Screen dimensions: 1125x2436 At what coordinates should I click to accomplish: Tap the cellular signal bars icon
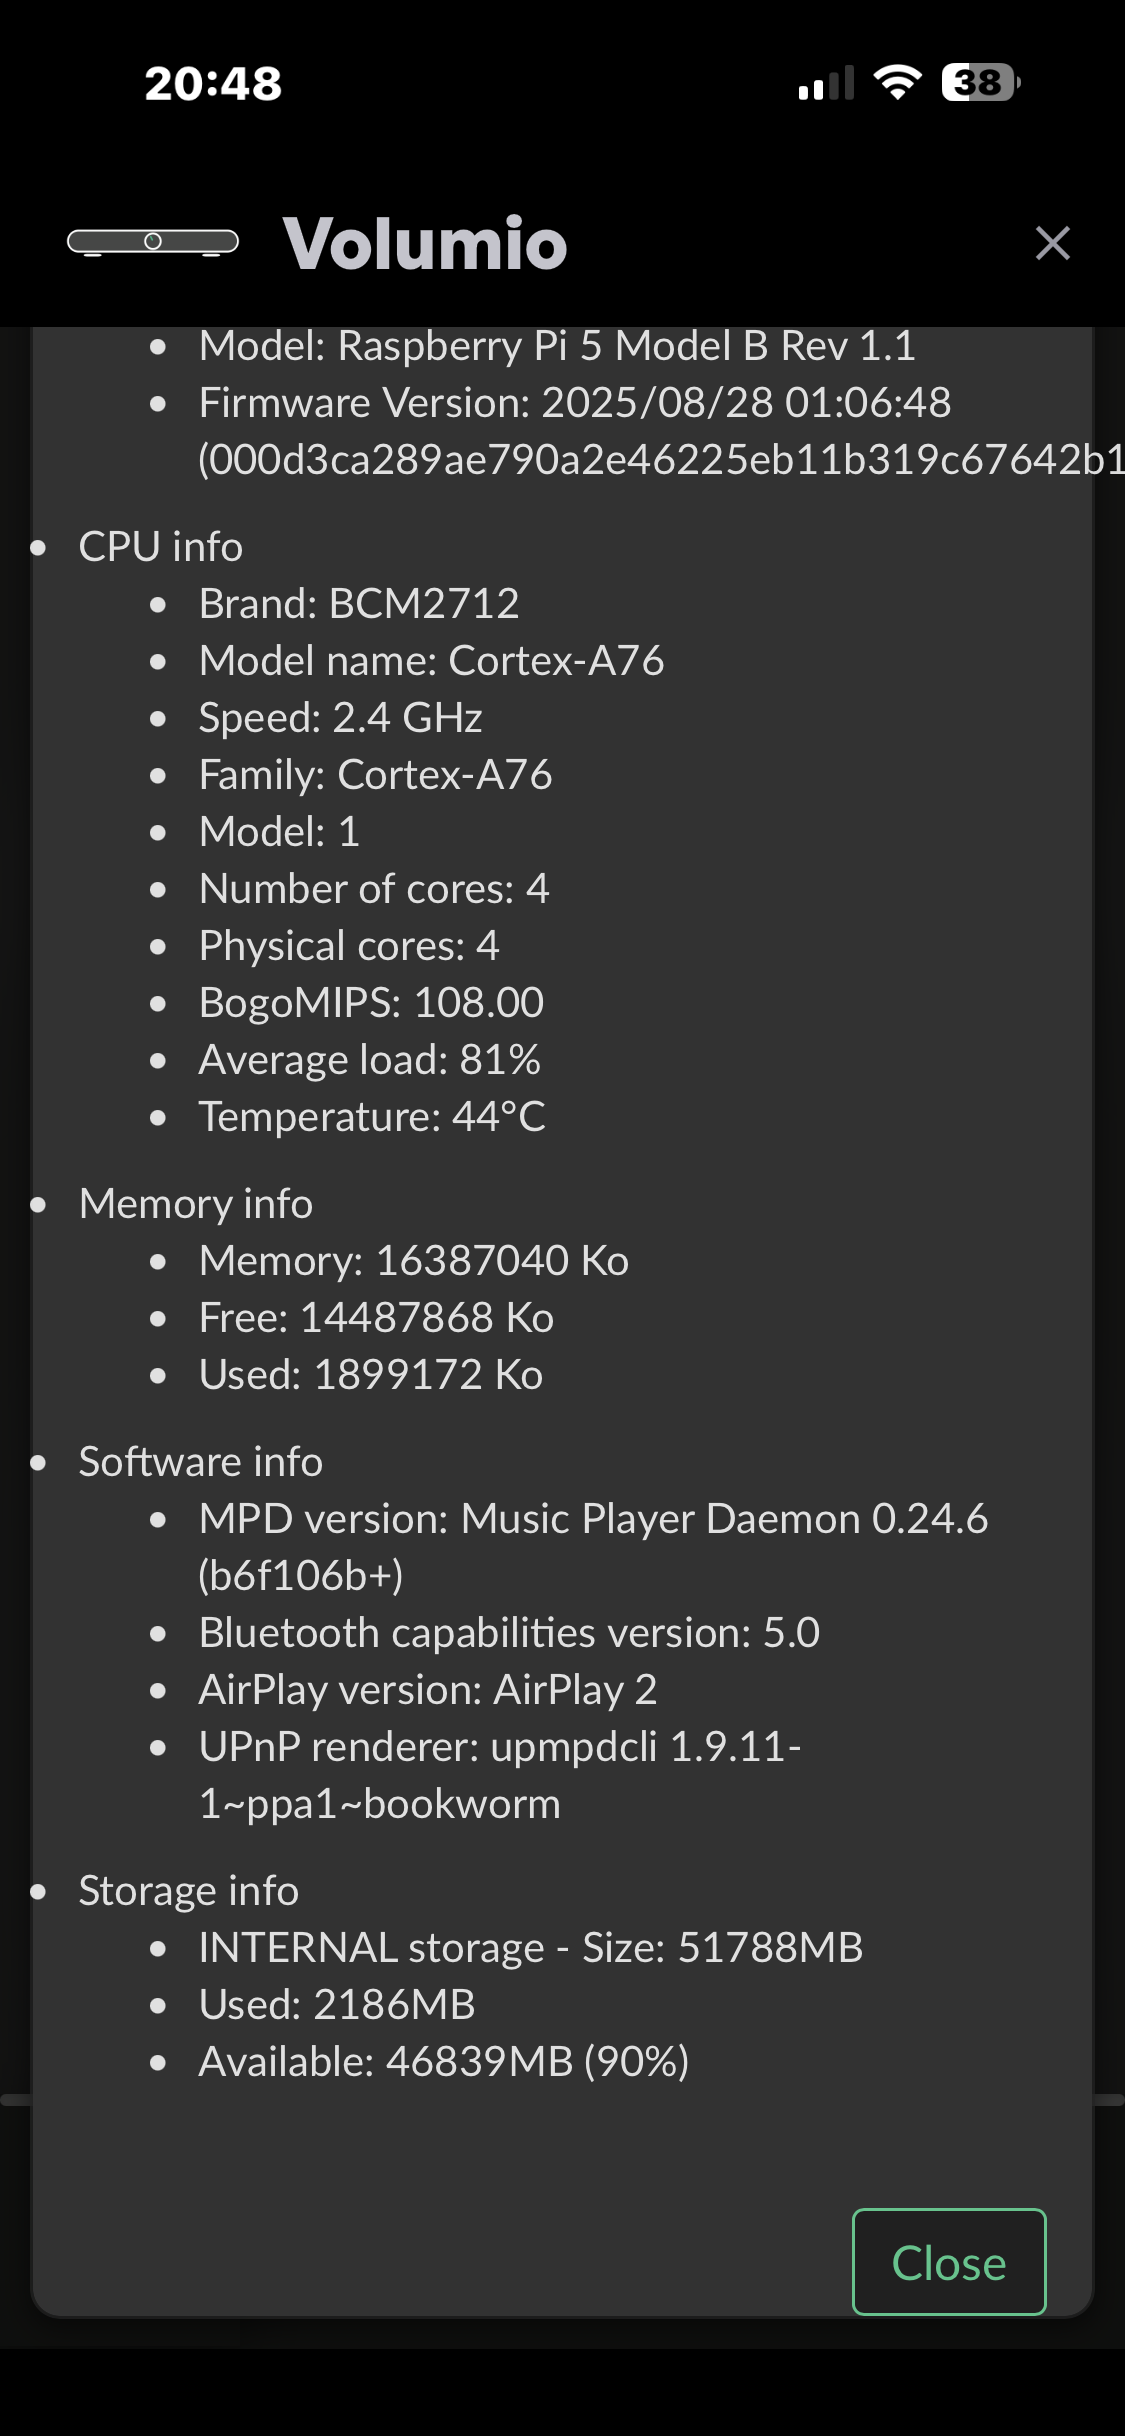click(826, 83)
